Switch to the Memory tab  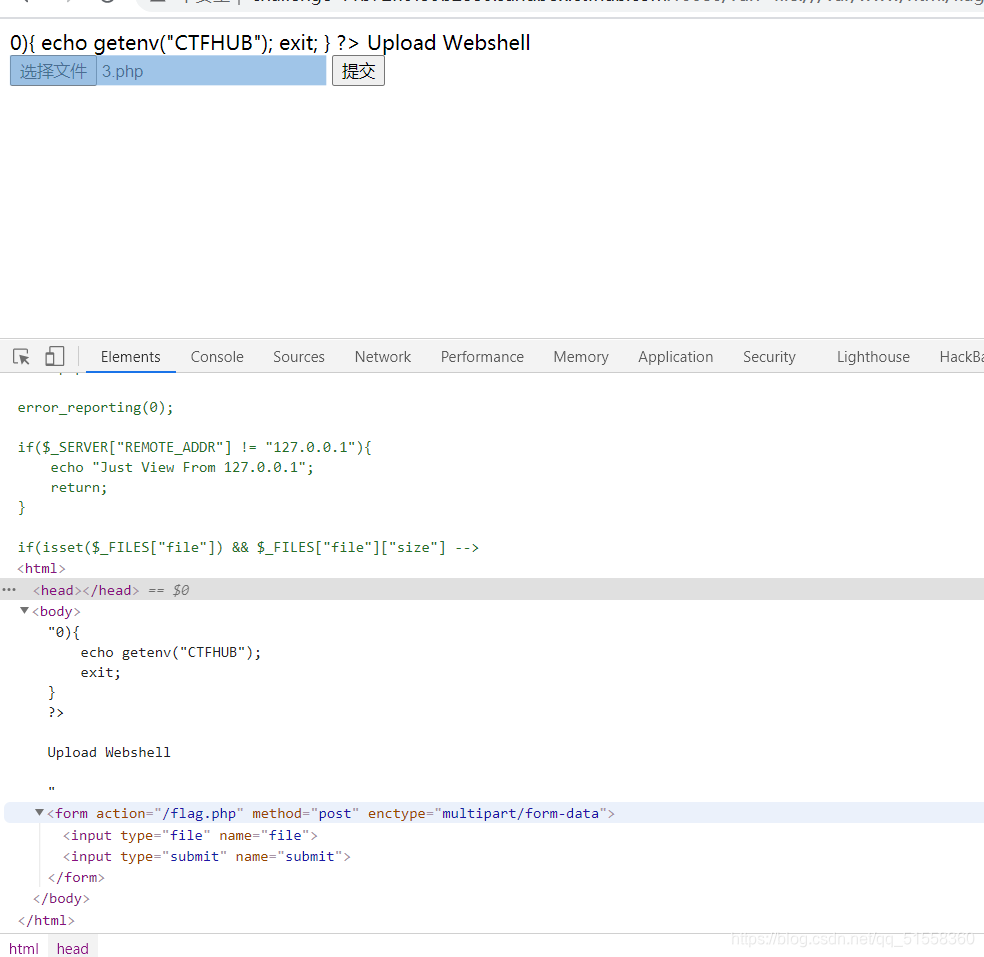[581, 356]
